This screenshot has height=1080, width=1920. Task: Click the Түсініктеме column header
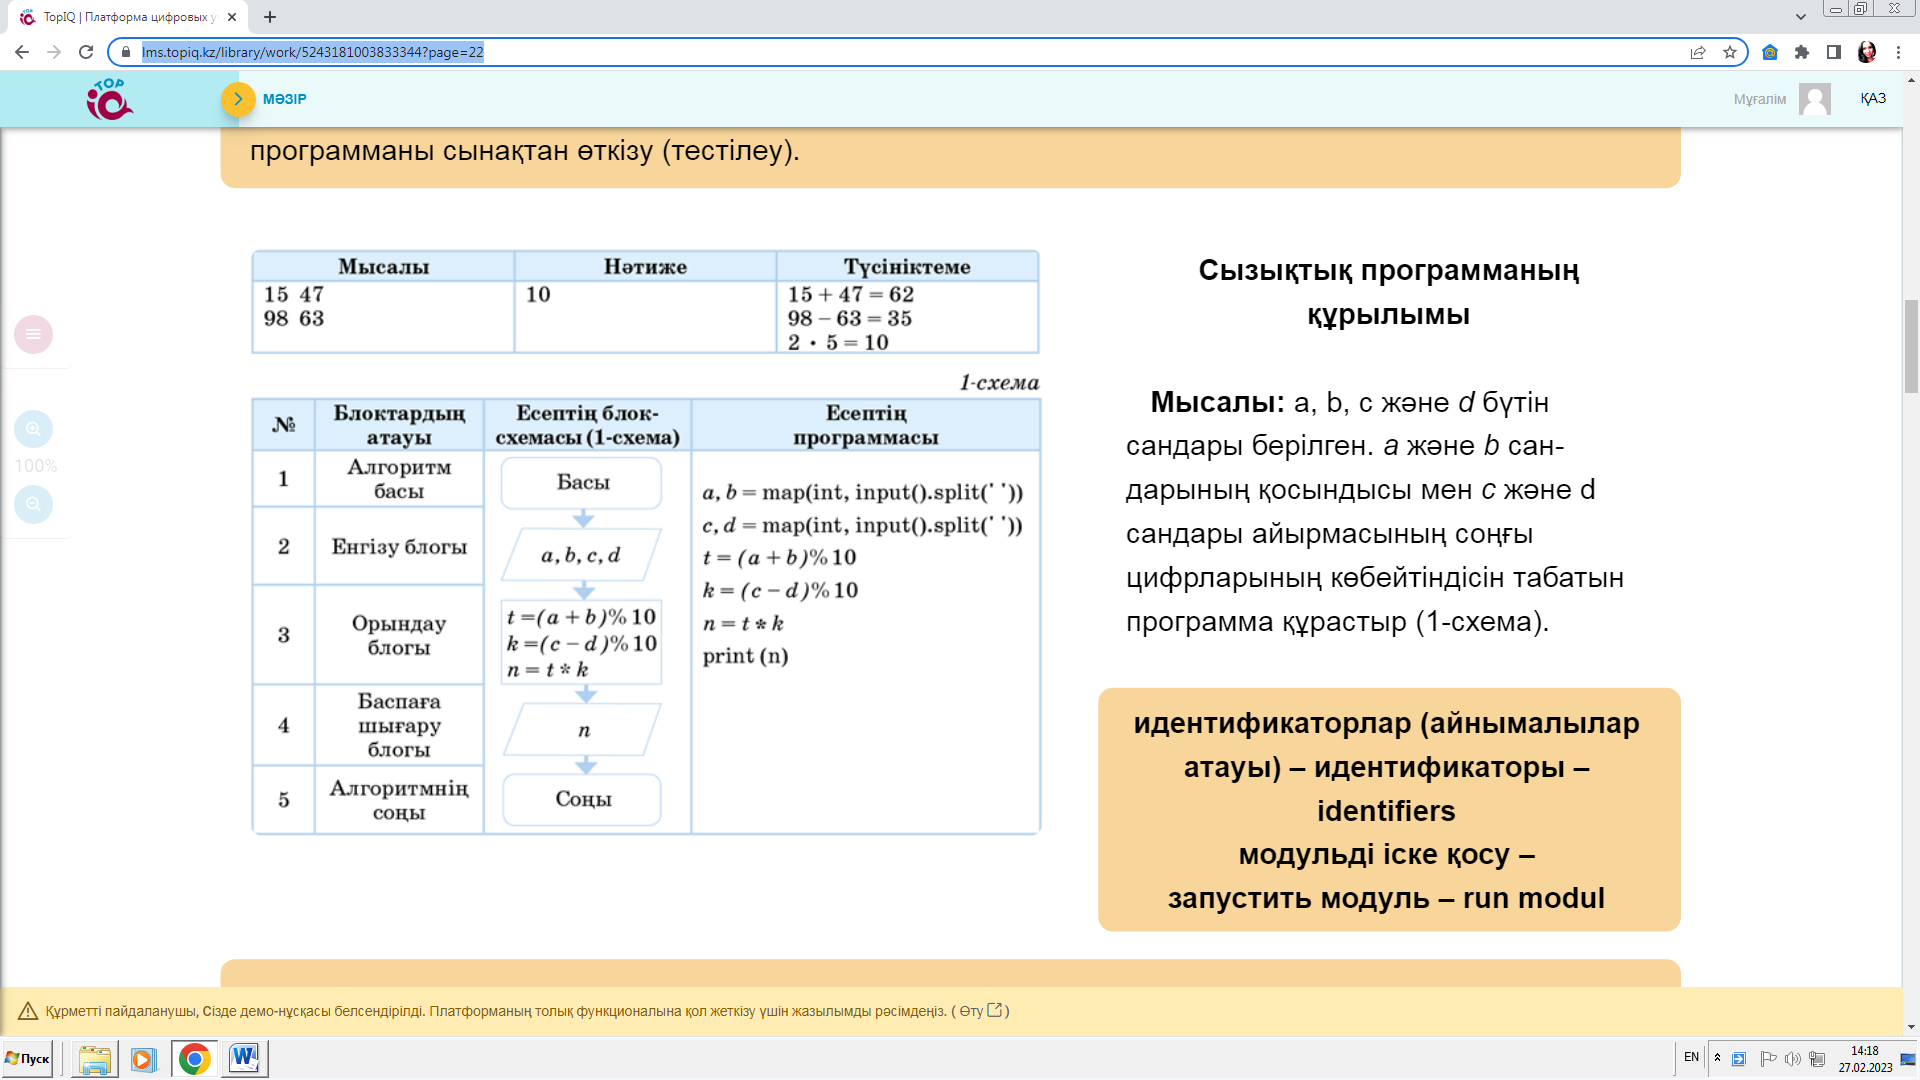click(907, 267)
